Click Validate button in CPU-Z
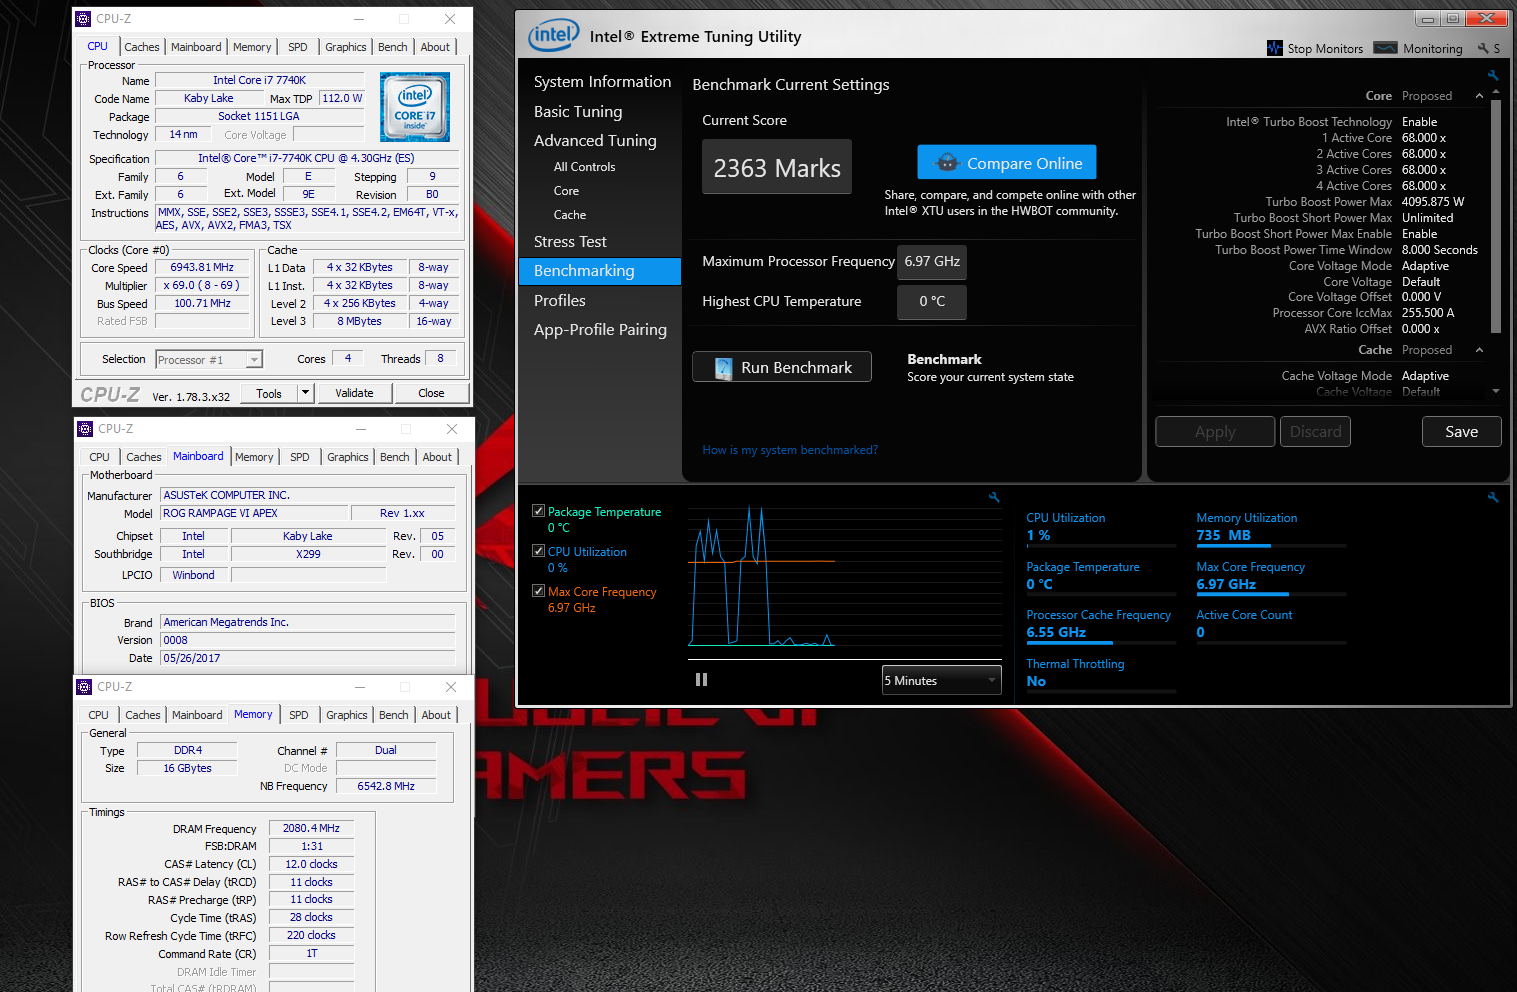This screenshot has width=1517, height=992. point(354,393)
